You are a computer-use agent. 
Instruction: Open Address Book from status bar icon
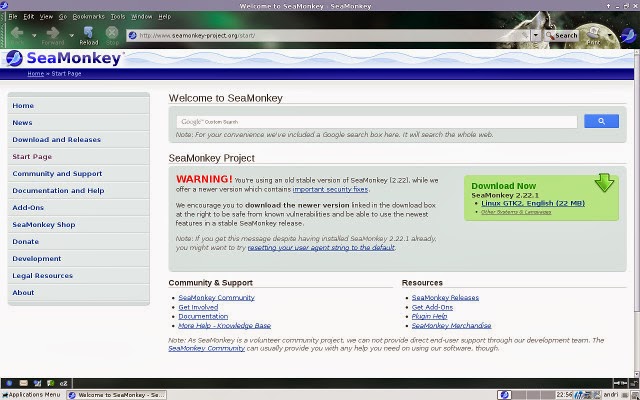pyautogui.click(x=50, y=383)
